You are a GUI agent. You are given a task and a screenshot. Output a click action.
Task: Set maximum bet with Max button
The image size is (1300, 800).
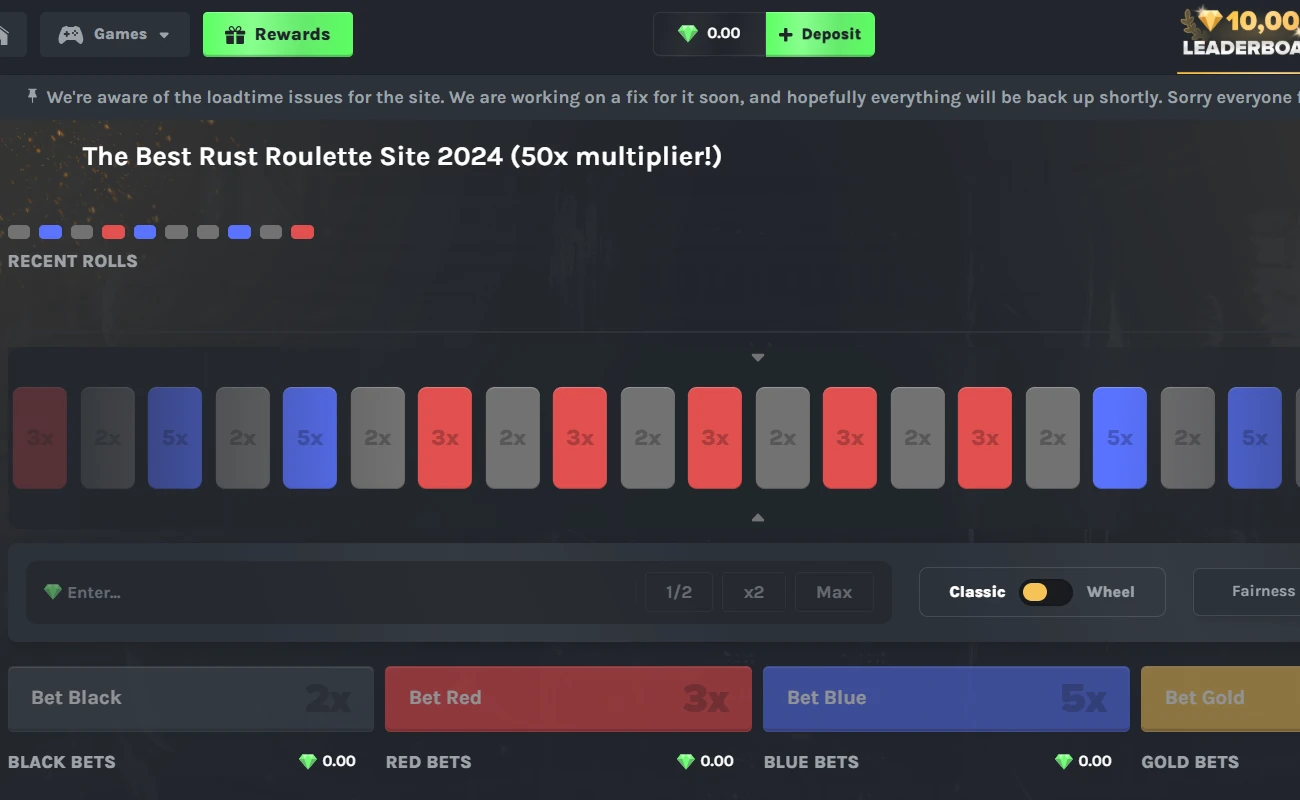pyautogui.click(x=834, y=592)
